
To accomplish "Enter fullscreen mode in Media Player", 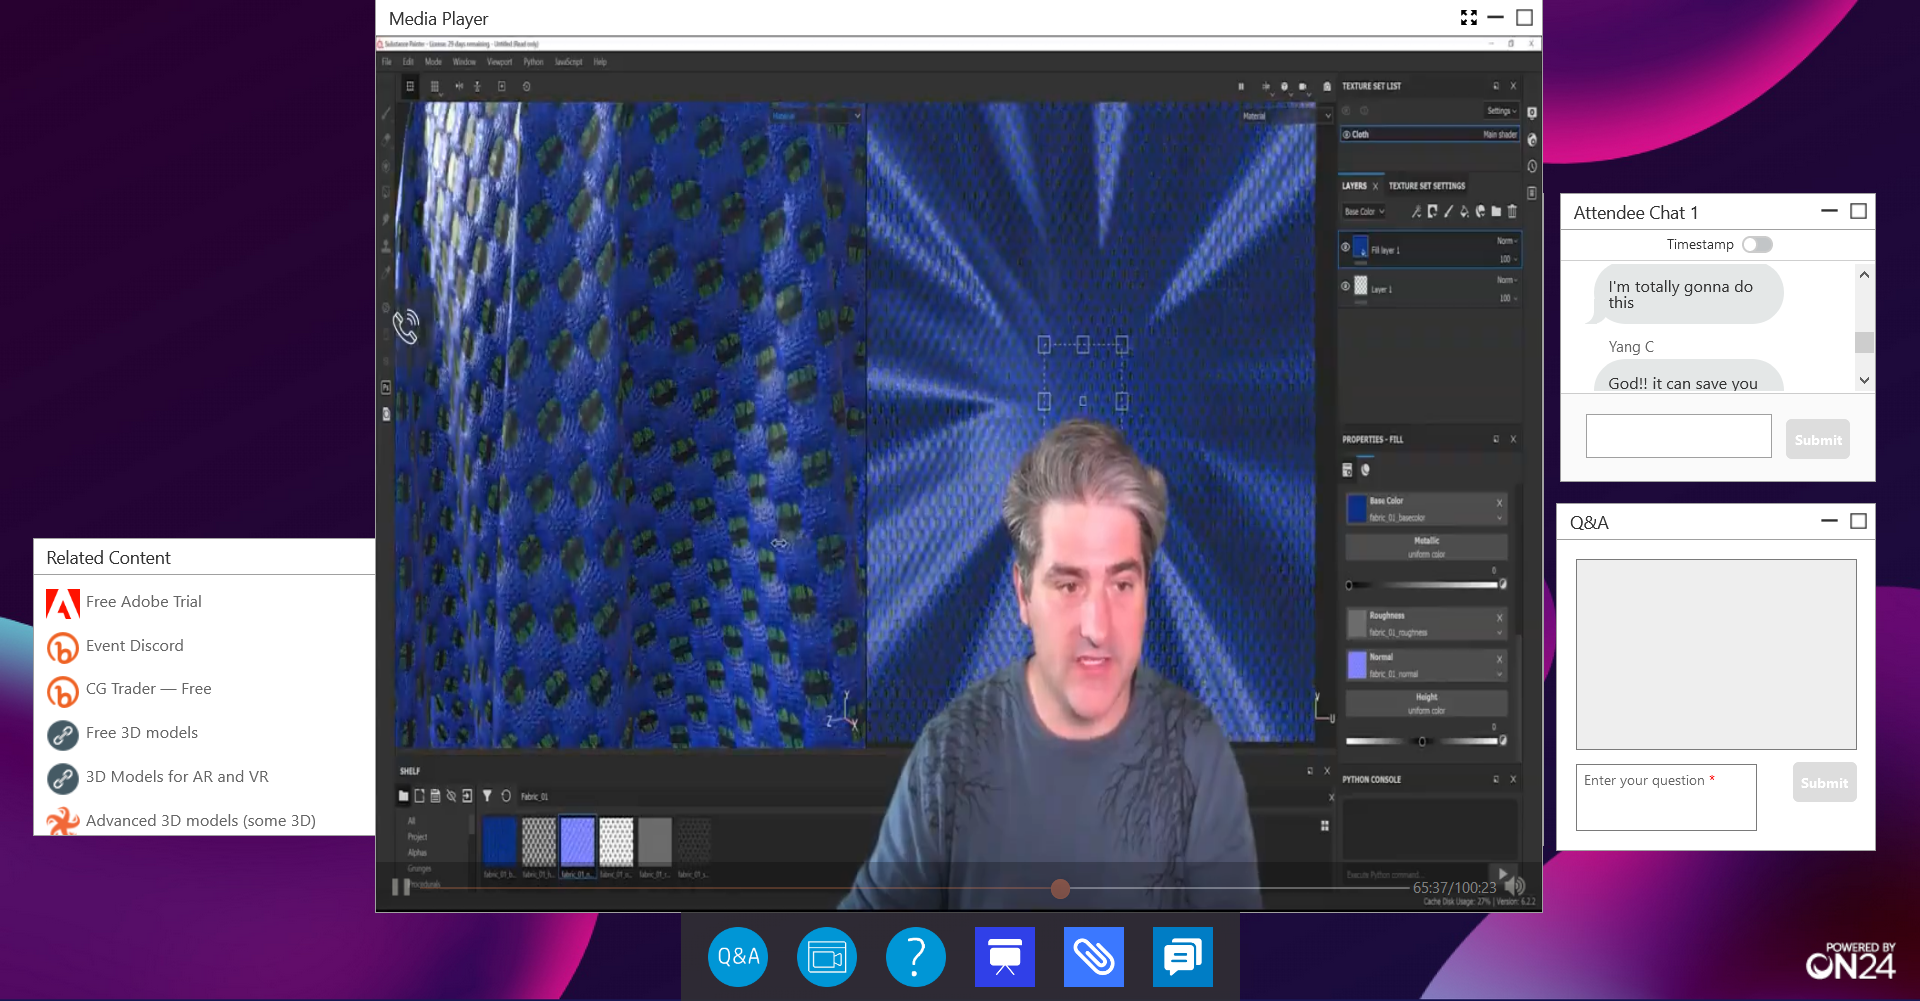I will (x=1469, y=18).
